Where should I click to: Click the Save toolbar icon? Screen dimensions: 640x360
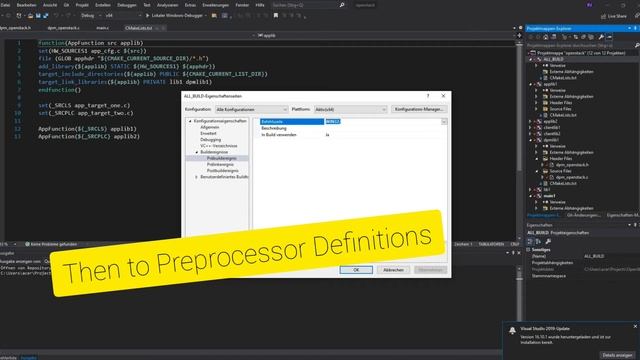pyautogui.click(x=38, y=16)
